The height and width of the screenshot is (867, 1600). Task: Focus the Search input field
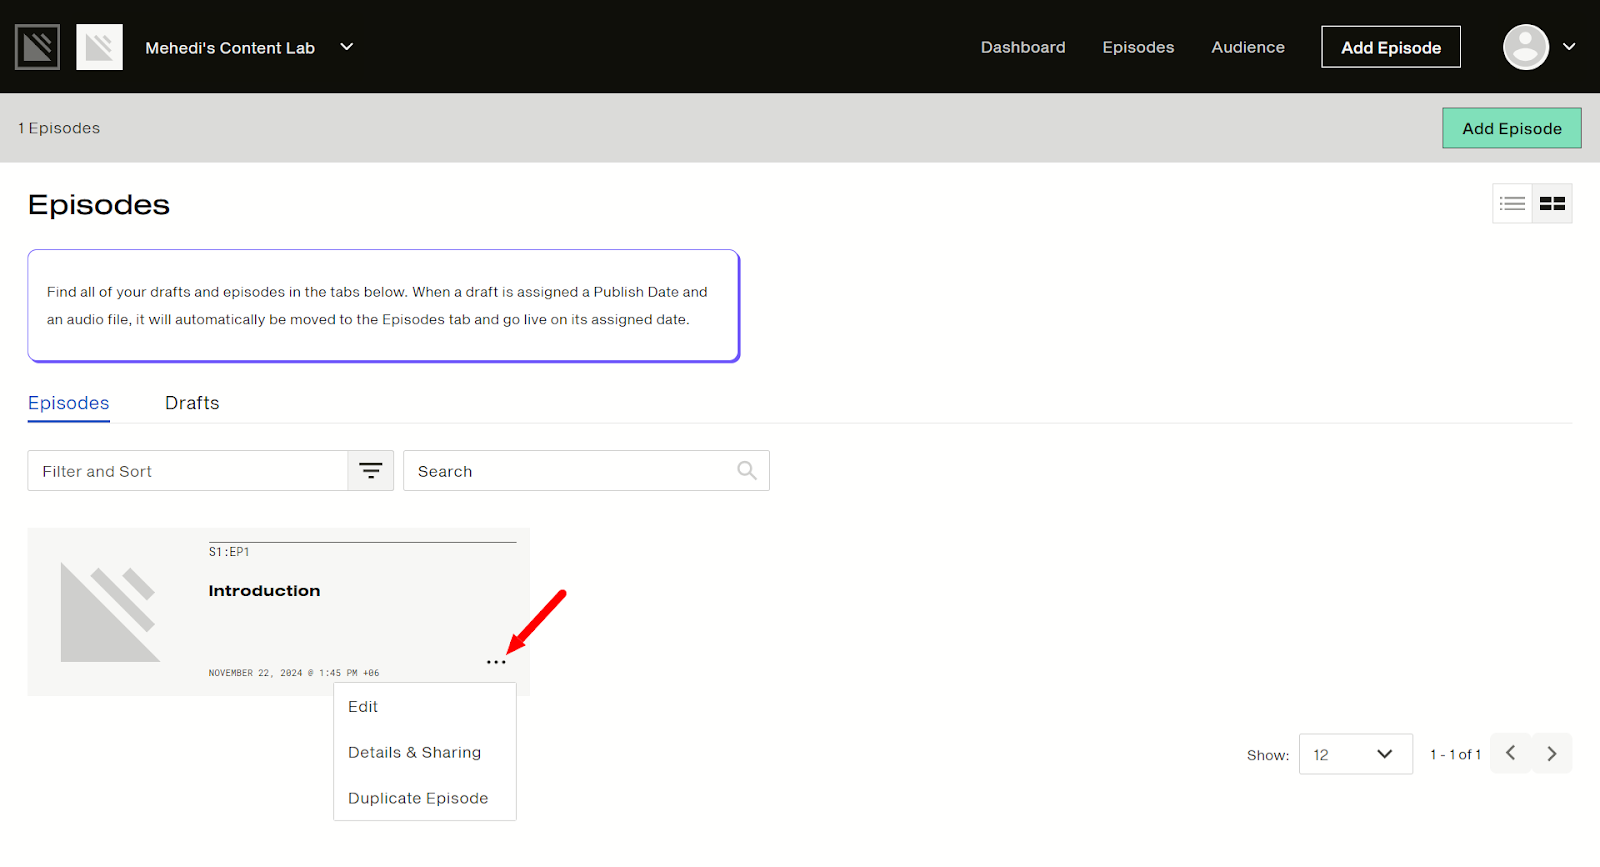coord(586,471)
